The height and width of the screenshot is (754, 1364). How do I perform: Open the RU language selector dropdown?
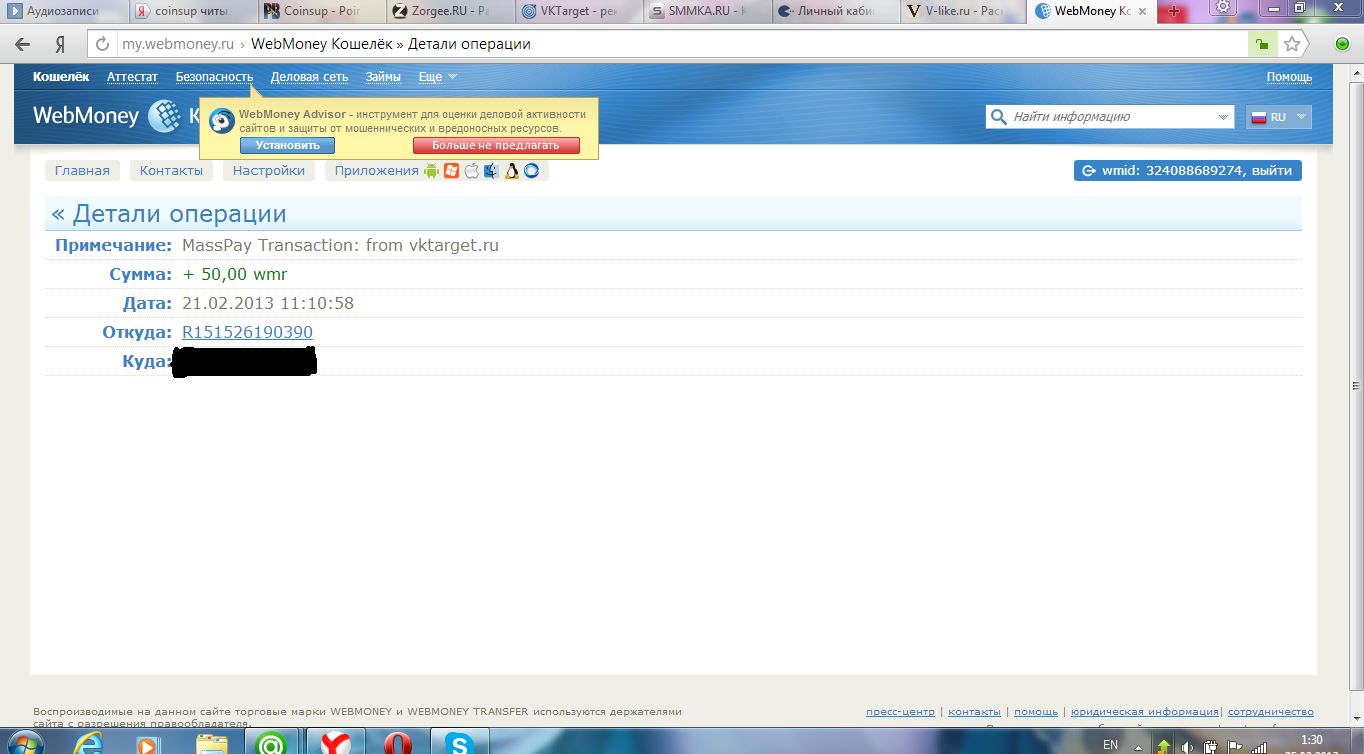point(1279,117)
